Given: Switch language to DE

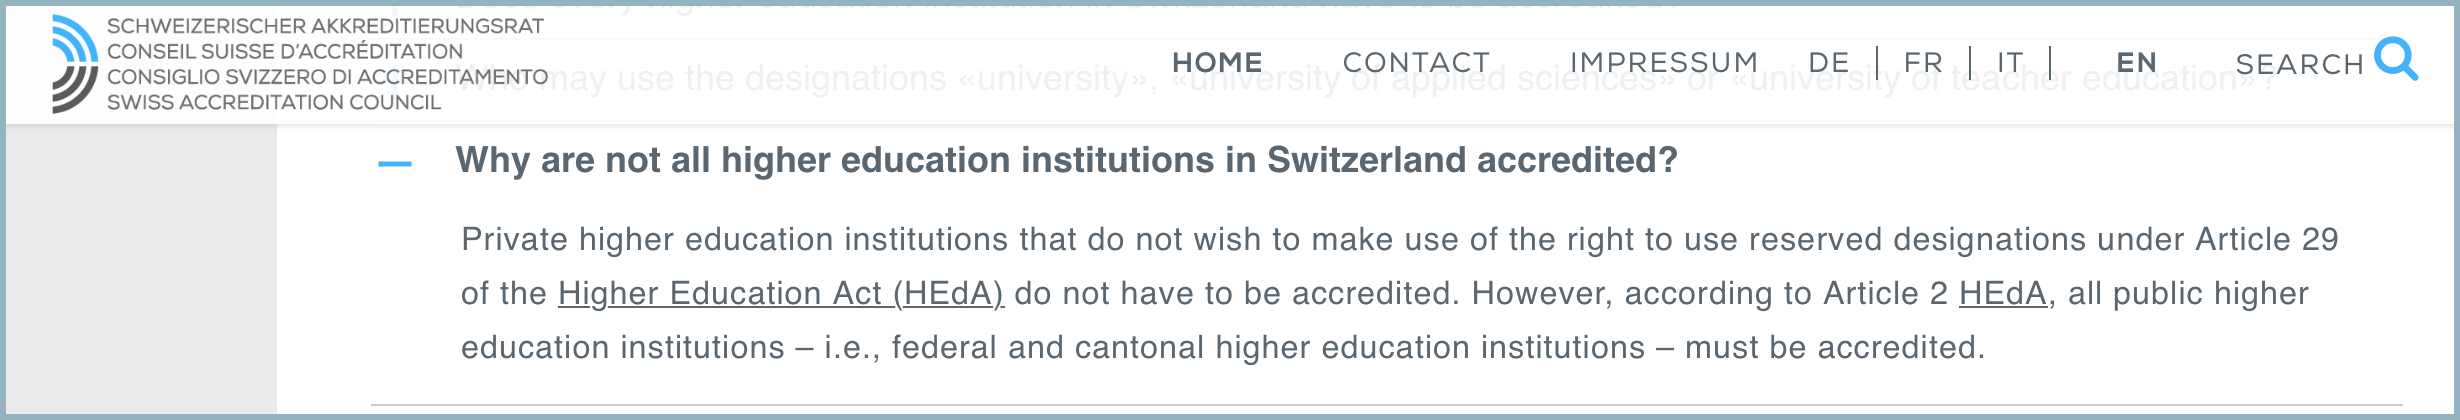Looking at the screenshot, I should click(x=1829, y=62).
